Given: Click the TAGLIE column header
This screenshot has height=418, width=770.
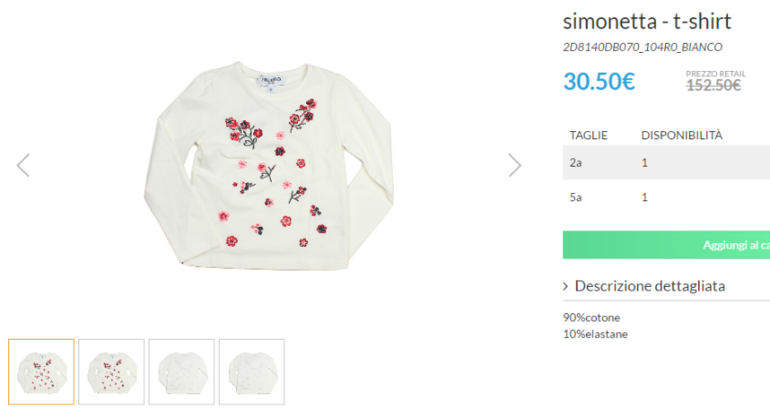Looking at the screenshot, I should click(588, 135).
